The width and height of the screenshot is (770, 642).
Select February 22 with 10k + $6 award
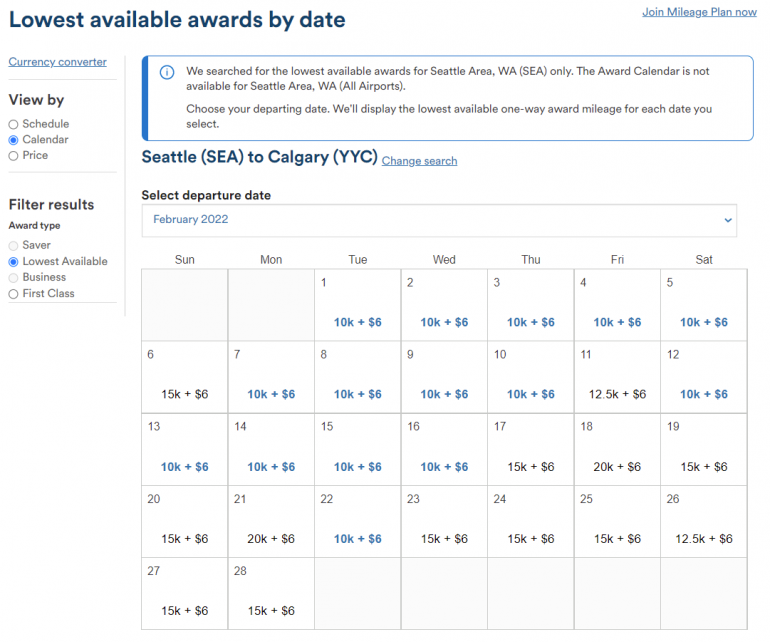(x=357, y=521)
